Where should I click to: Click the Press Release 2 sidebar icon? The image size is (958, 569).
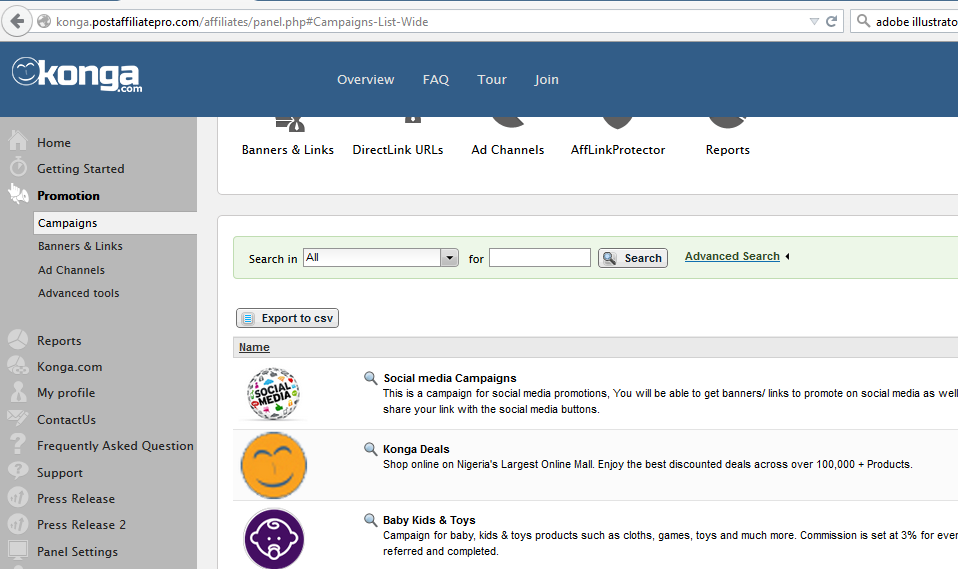pos(18,524)
